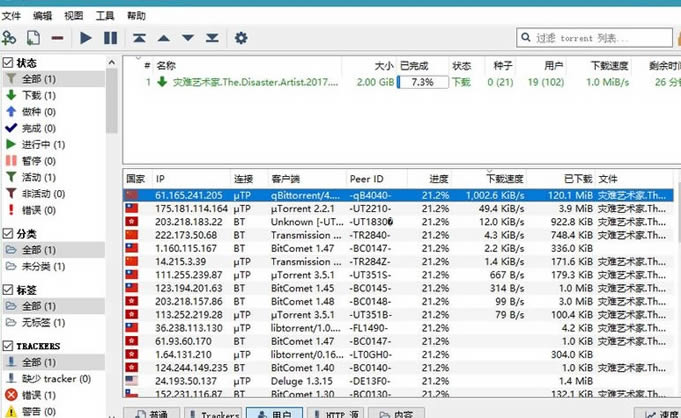The image size is (681, 418).
Task: Switch to the Trackers tab
Action: tap(213, 413)
